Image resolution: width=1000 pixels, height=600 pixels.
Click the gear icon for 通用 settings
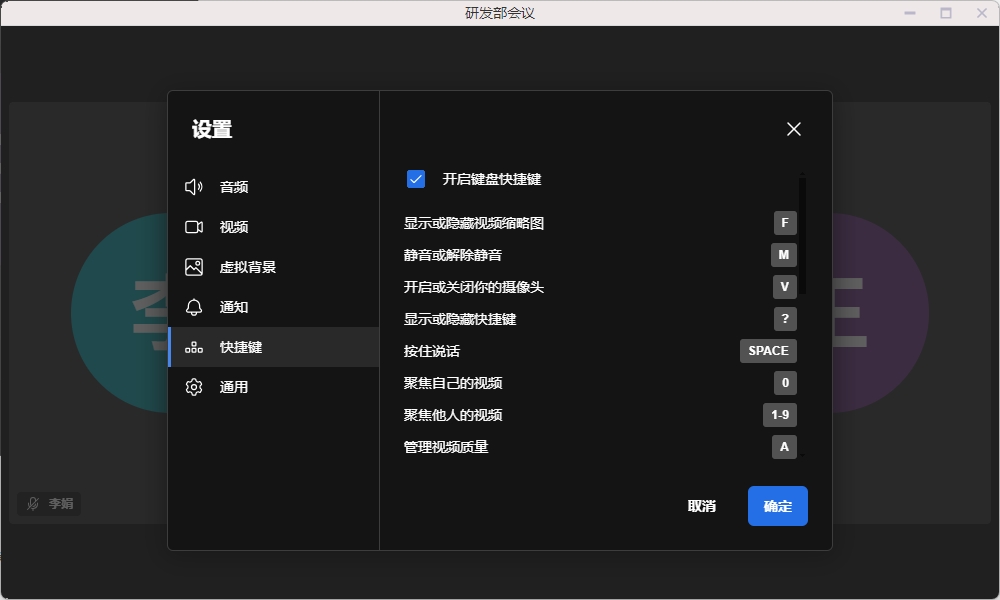(194, 387)
